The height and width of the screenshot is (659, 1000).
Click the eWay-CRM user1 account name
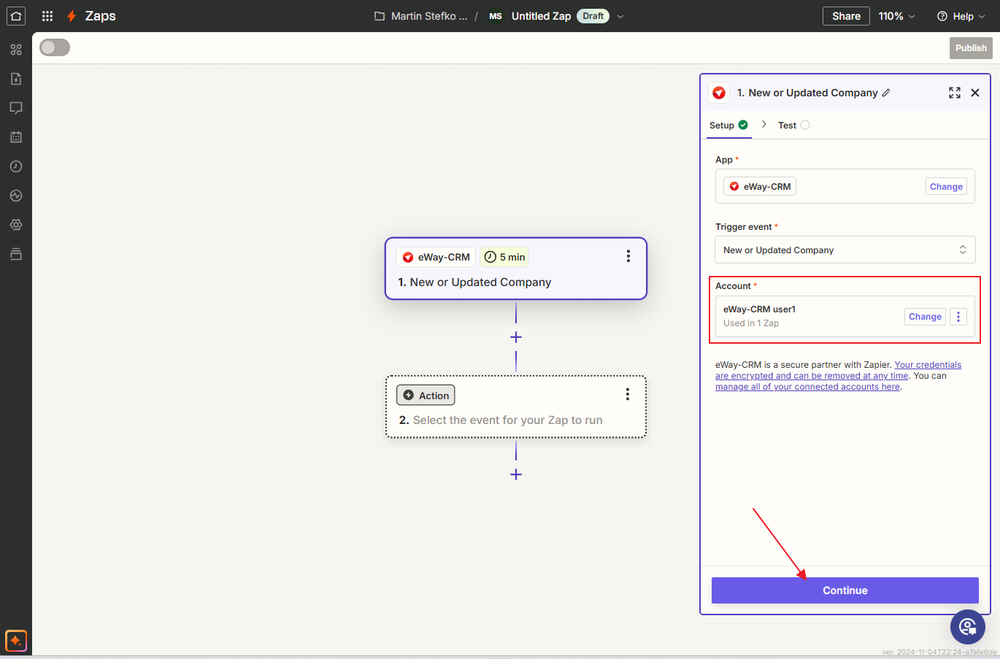[x=759, y=309]
